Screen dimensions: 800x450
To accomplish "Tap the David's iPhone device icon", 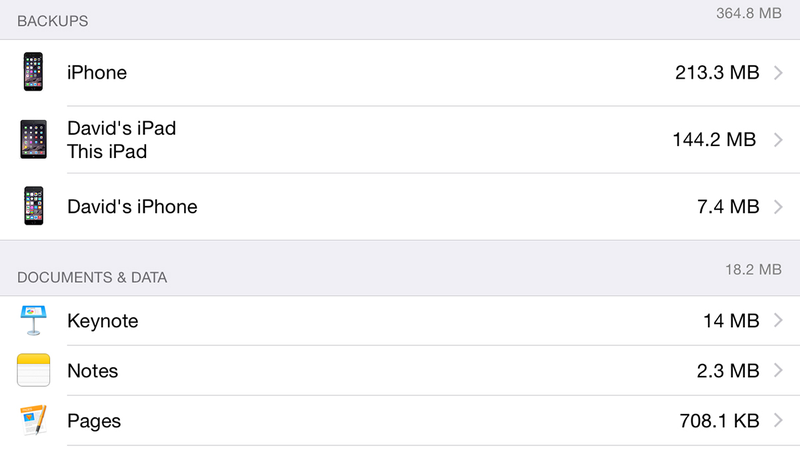I will [x=33, y=206].
